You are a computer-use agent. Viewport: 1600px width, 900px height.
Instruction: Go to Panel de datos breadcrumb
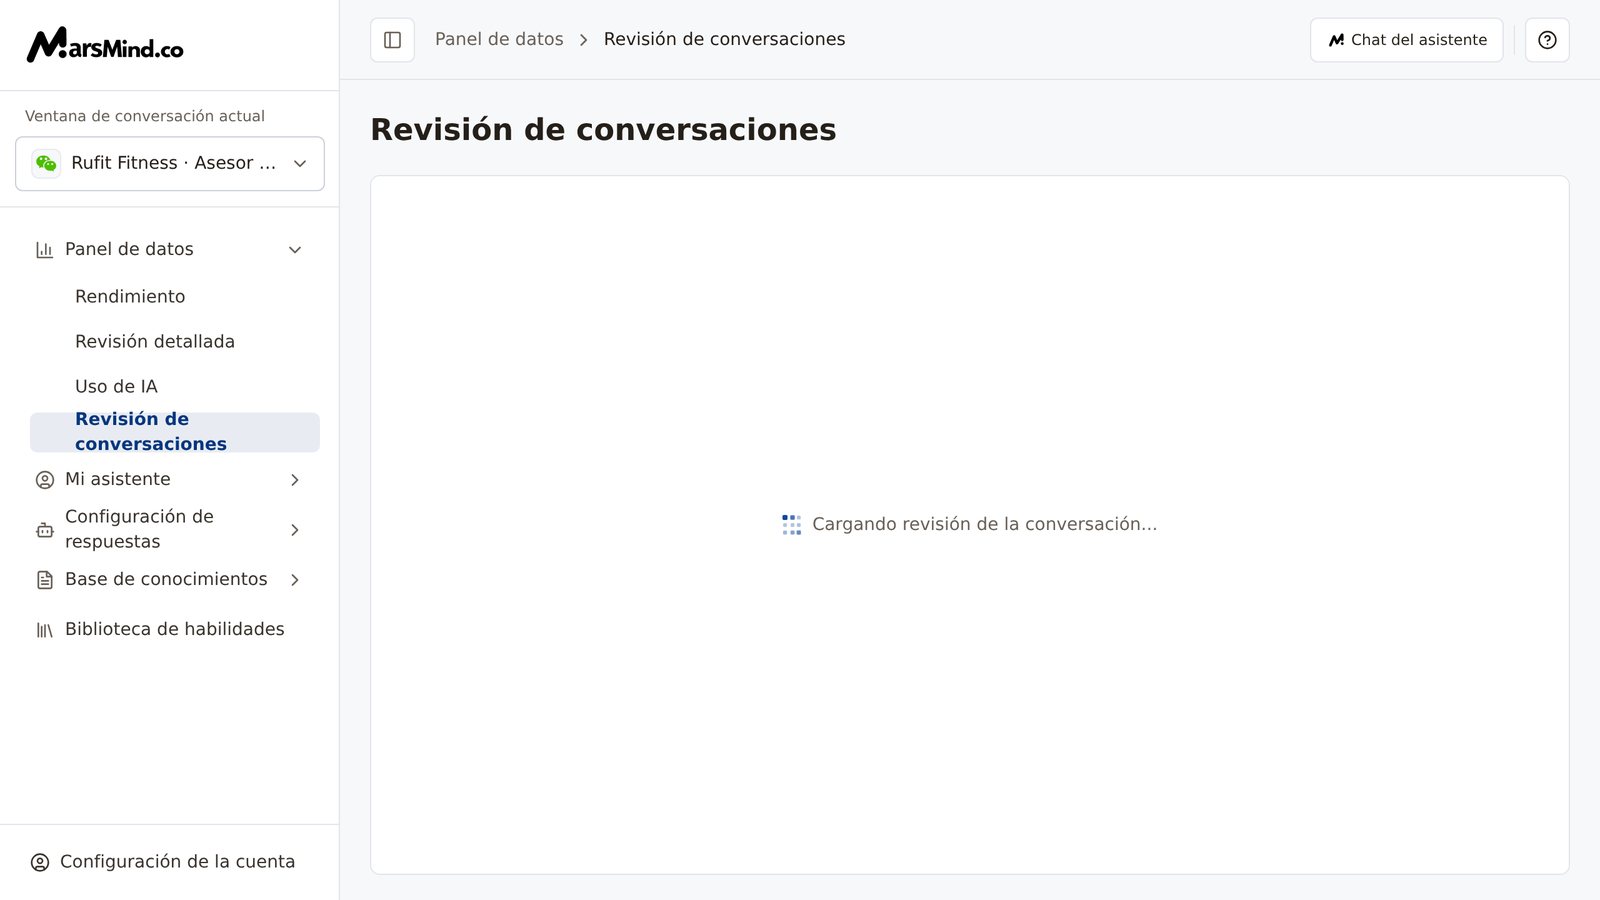pyautogui.click(x=499, y=39)
